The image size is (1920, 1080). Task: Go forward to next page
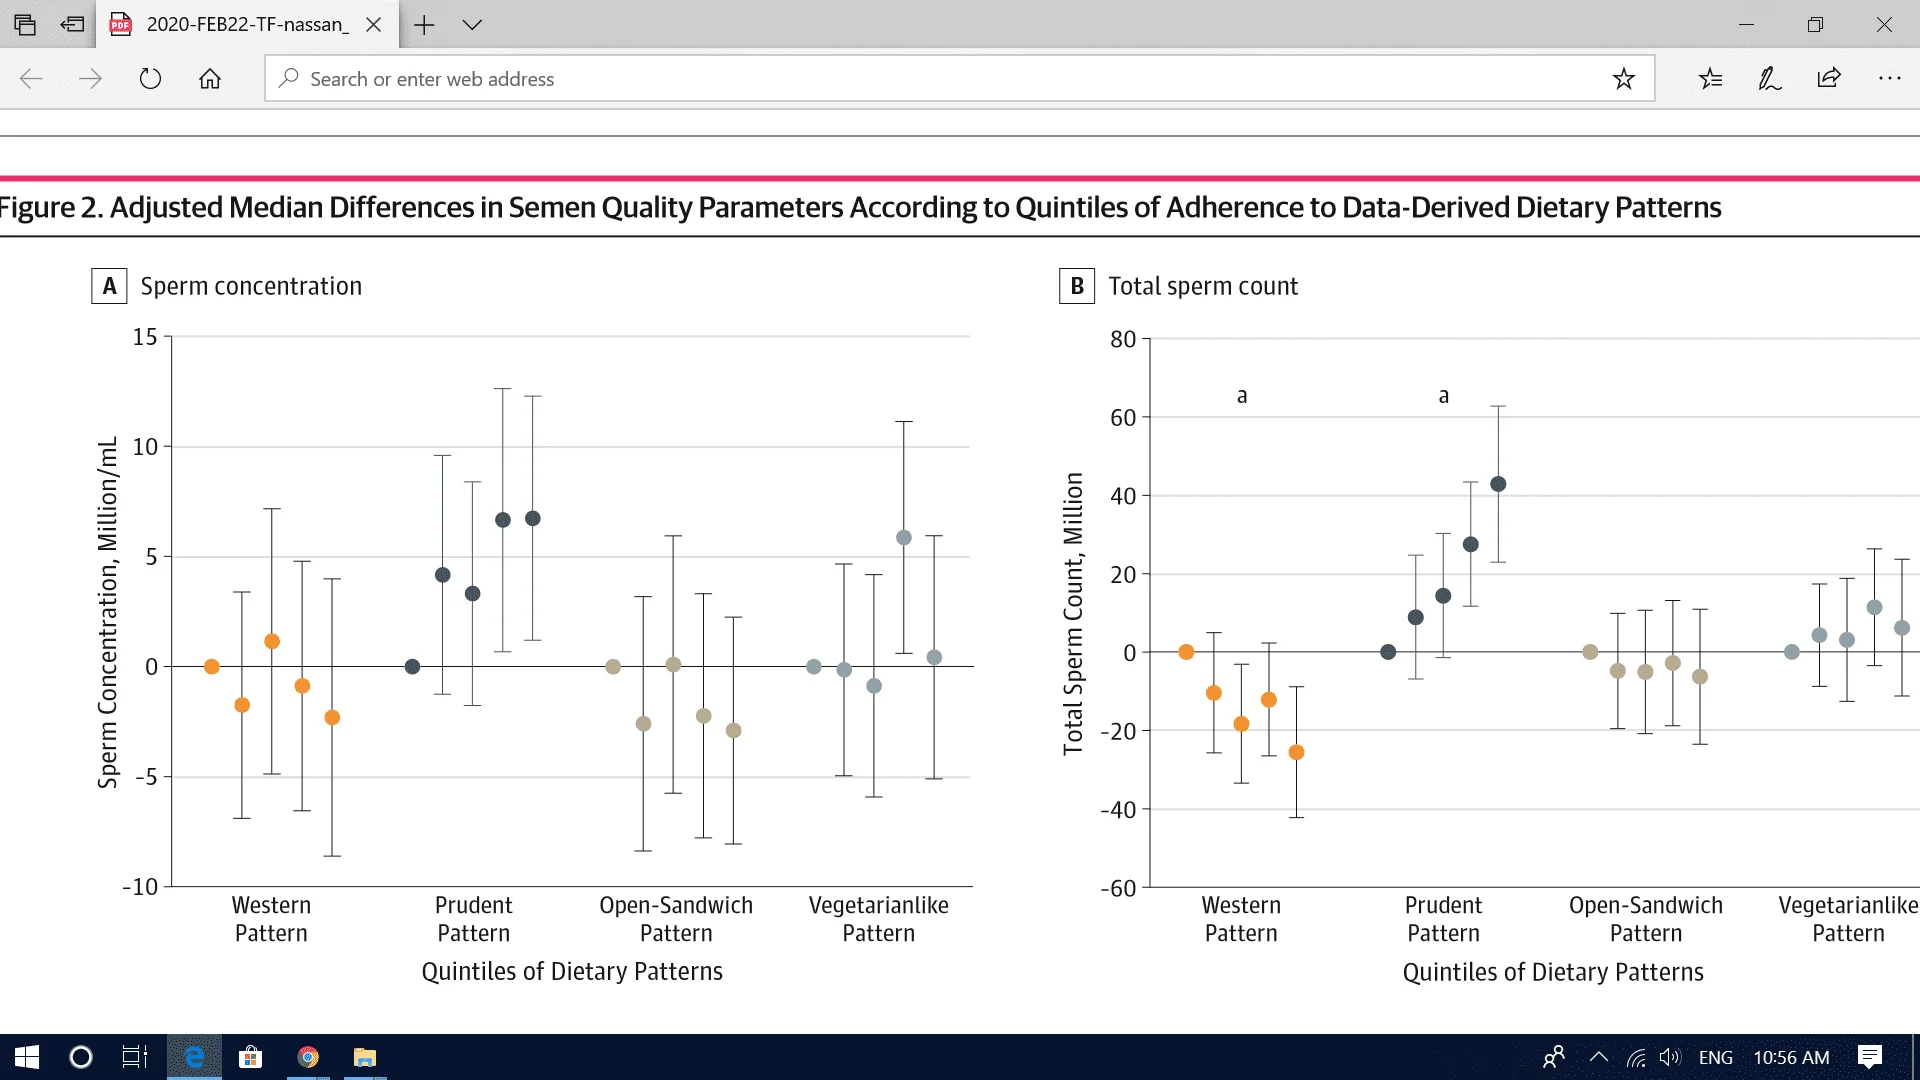(90, 78)
